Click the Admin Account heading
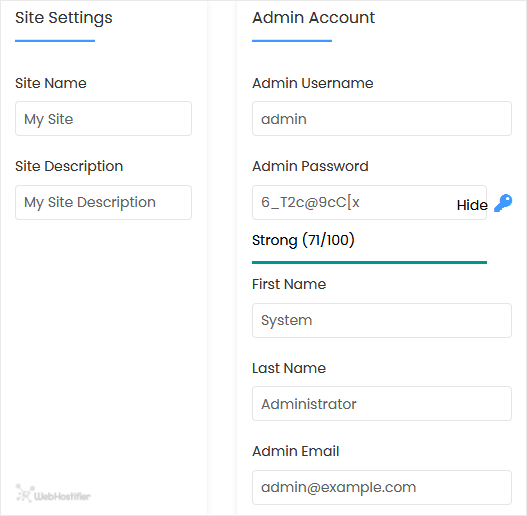This screenshot has width=527, height=516. coord(313,17)
